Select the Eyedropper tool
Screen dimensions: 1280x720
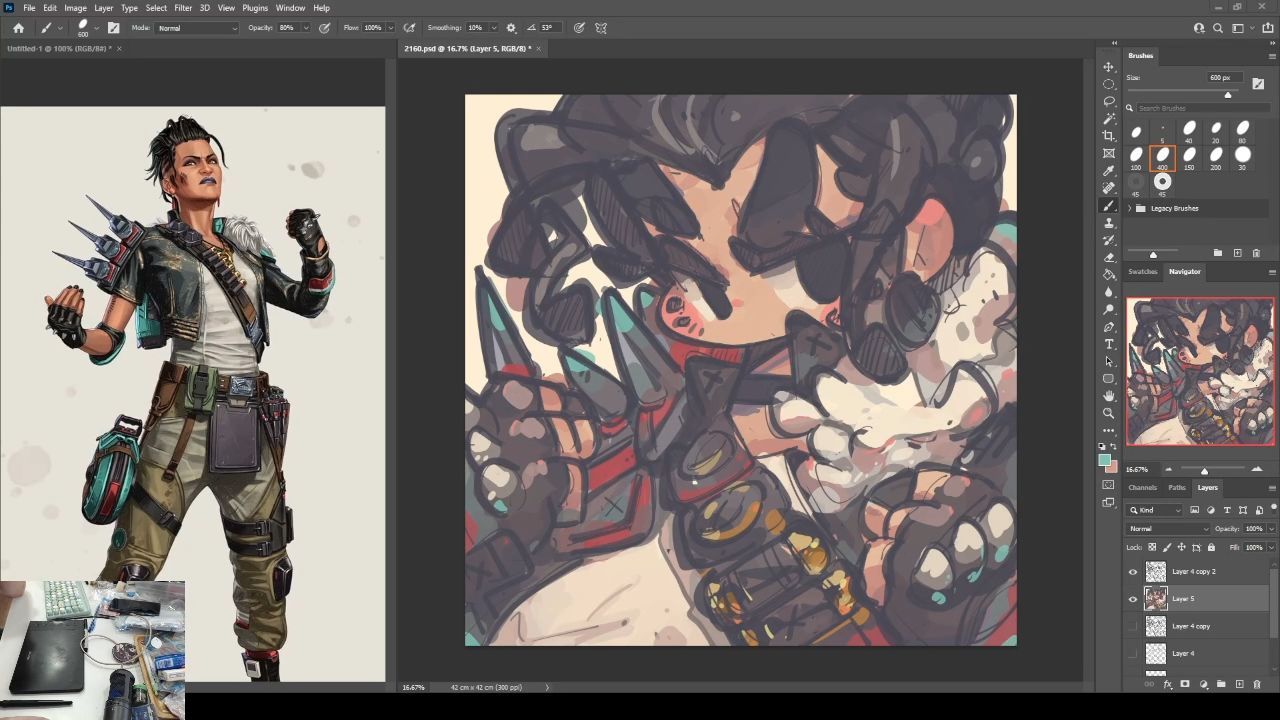click(x=1109, y=170)
